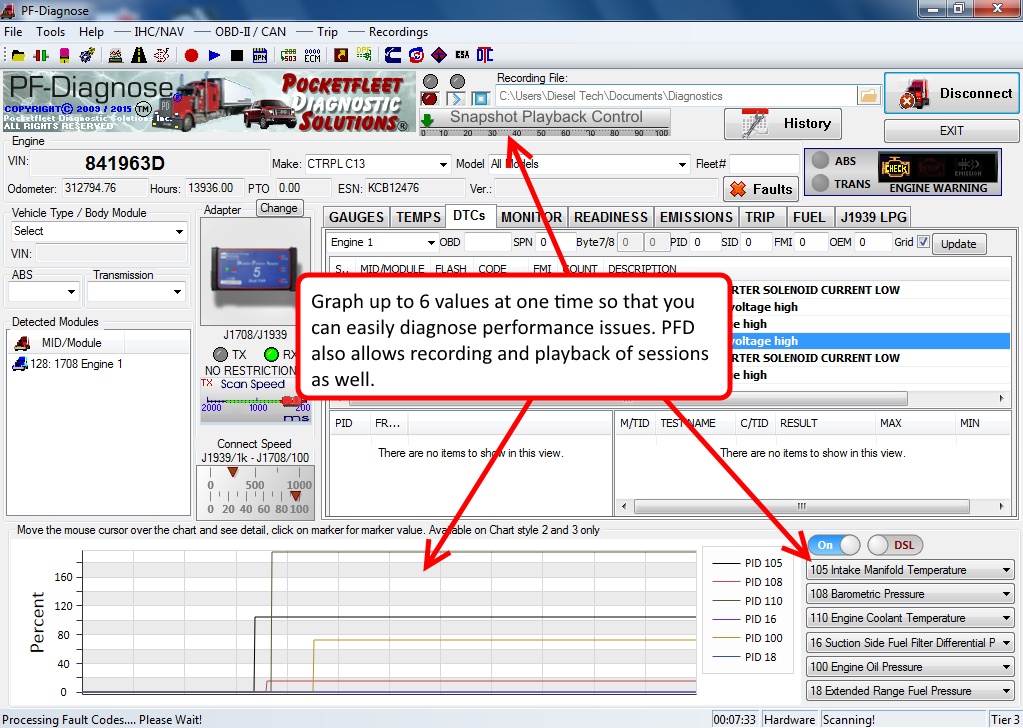Click the red-blue diamond toolbar icon
The width and height of the screenshot is (1023, 728).
pyautogui.click(x=439, y=55)
